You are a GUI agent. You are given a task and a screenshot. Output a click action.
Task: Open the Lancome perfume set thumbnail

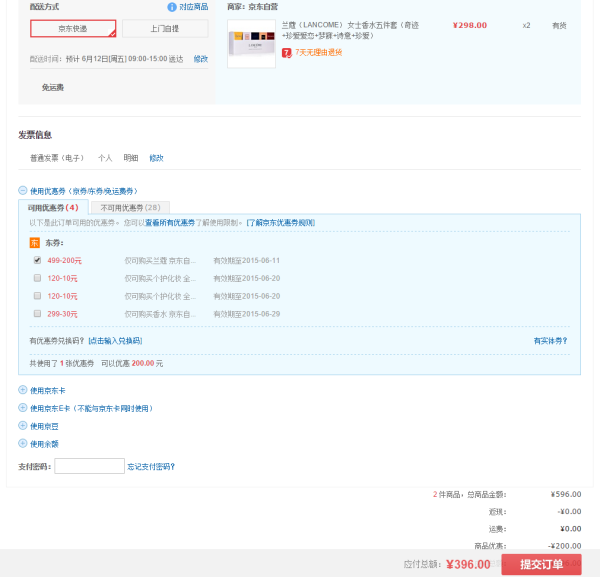pos(251,44)
